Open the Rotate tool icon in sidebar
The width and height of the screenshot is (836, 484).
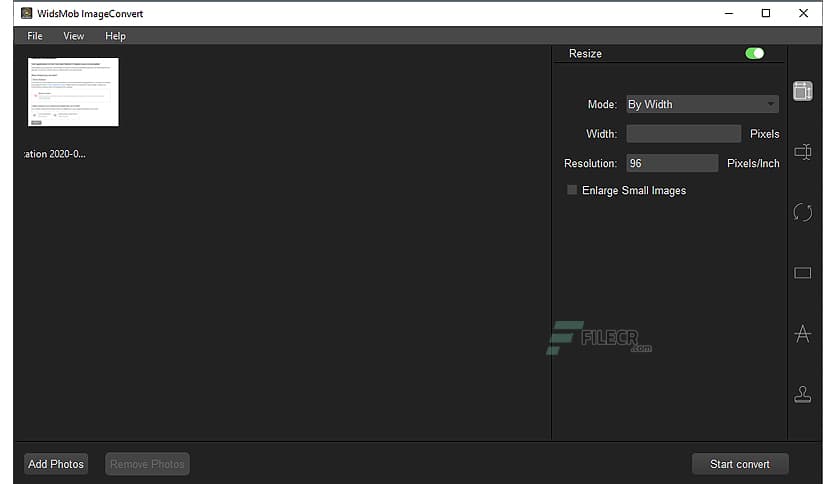[802, 213]
